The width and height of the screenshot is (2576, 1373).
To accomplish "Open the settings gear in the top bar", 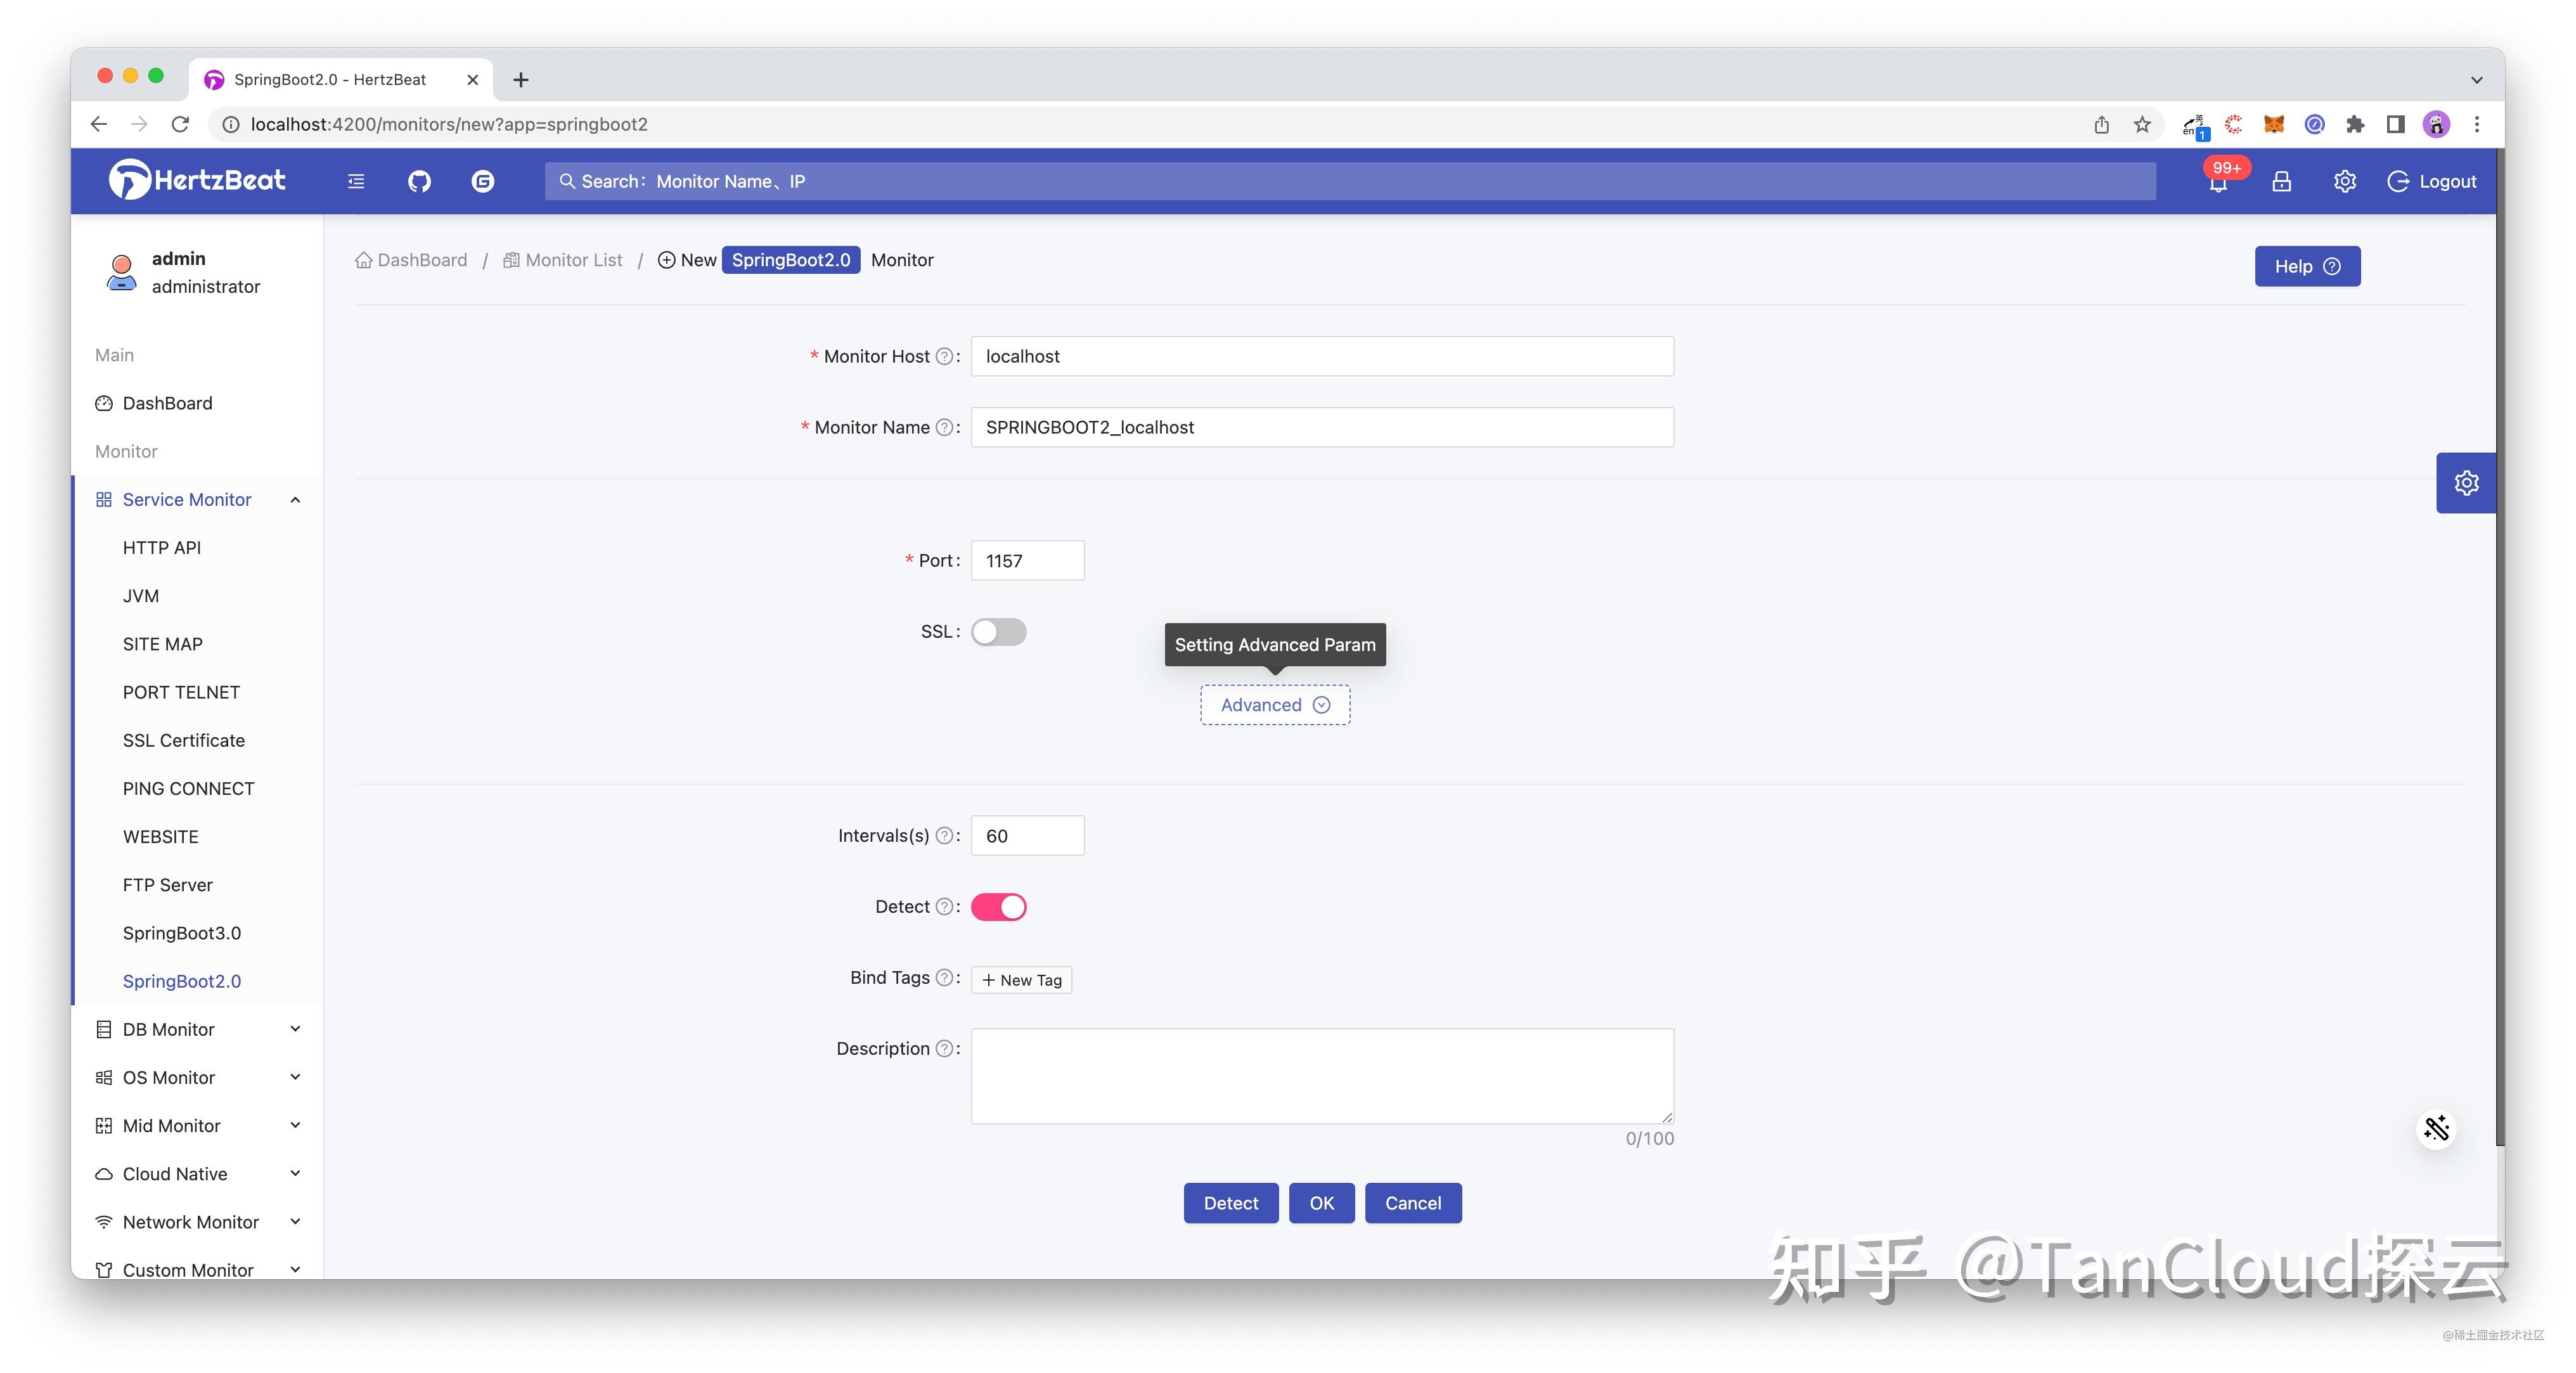I will point(2344,181).
